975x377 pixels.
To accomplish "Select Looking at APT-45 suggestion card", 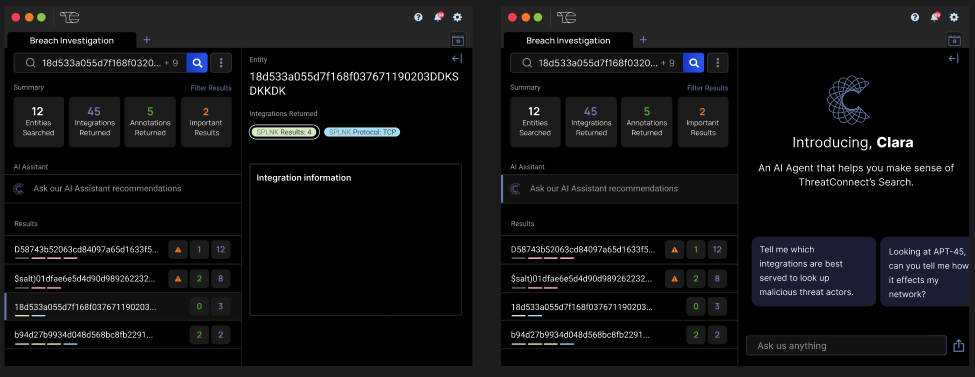I will pyautogui.click(x=926, y=271).
